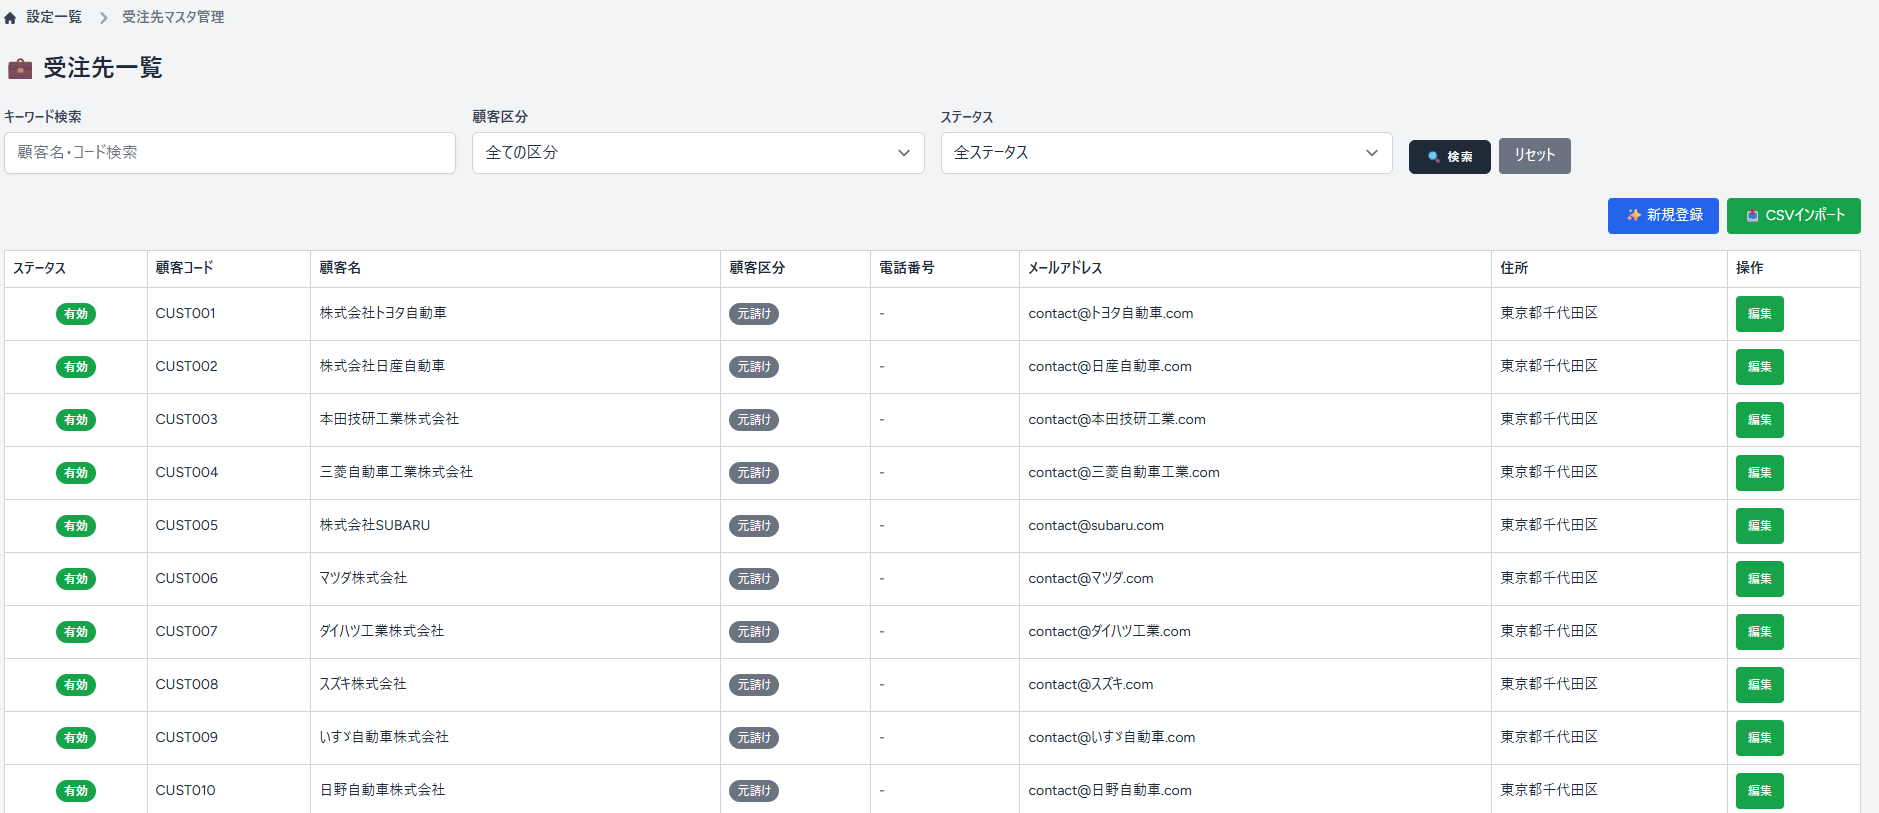This screenshot has height=813, width=1879.
Task: Click the briefcase icon beside 受注先一覧
Action: (20, 69)
